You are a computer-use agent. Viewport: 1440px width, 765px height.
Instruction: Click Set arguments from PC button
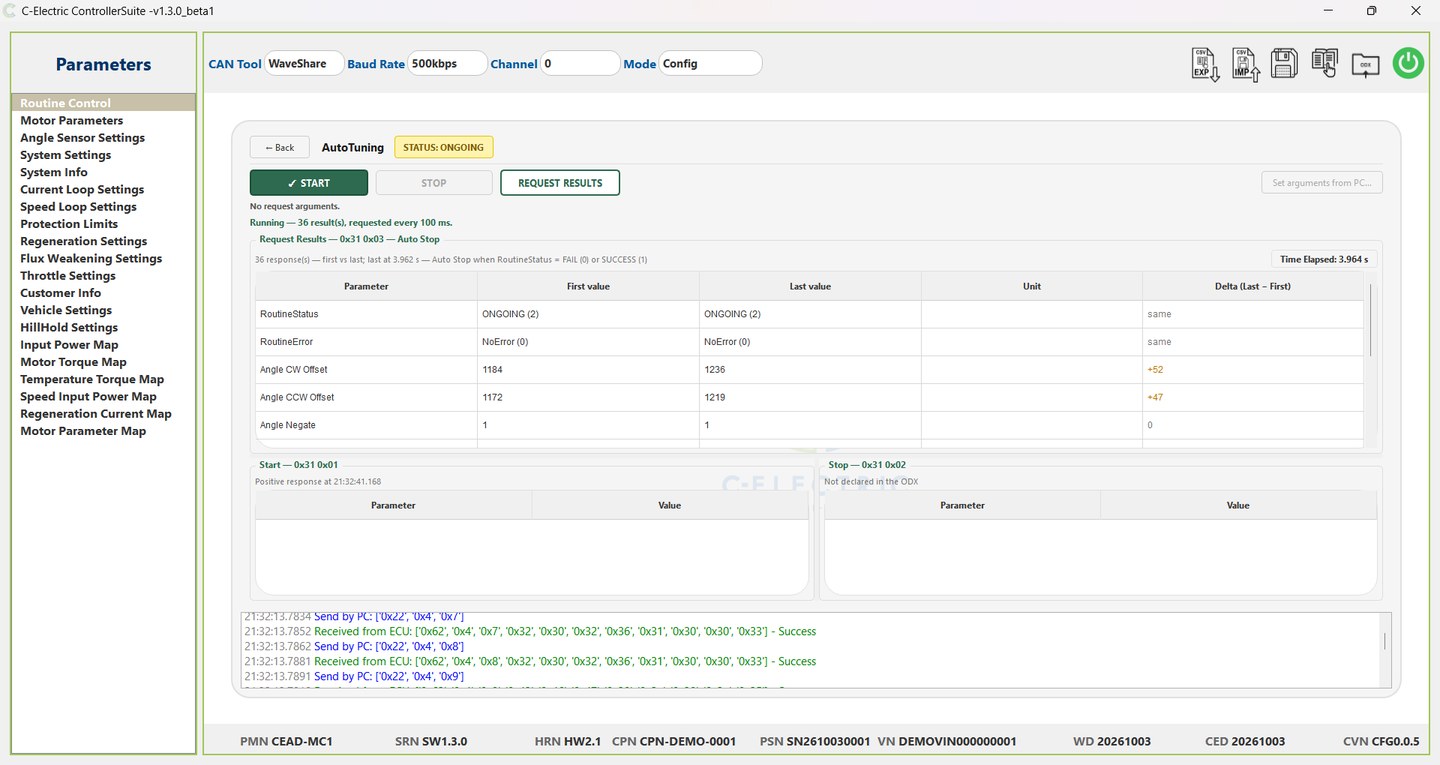click(x=1322, y=183)
